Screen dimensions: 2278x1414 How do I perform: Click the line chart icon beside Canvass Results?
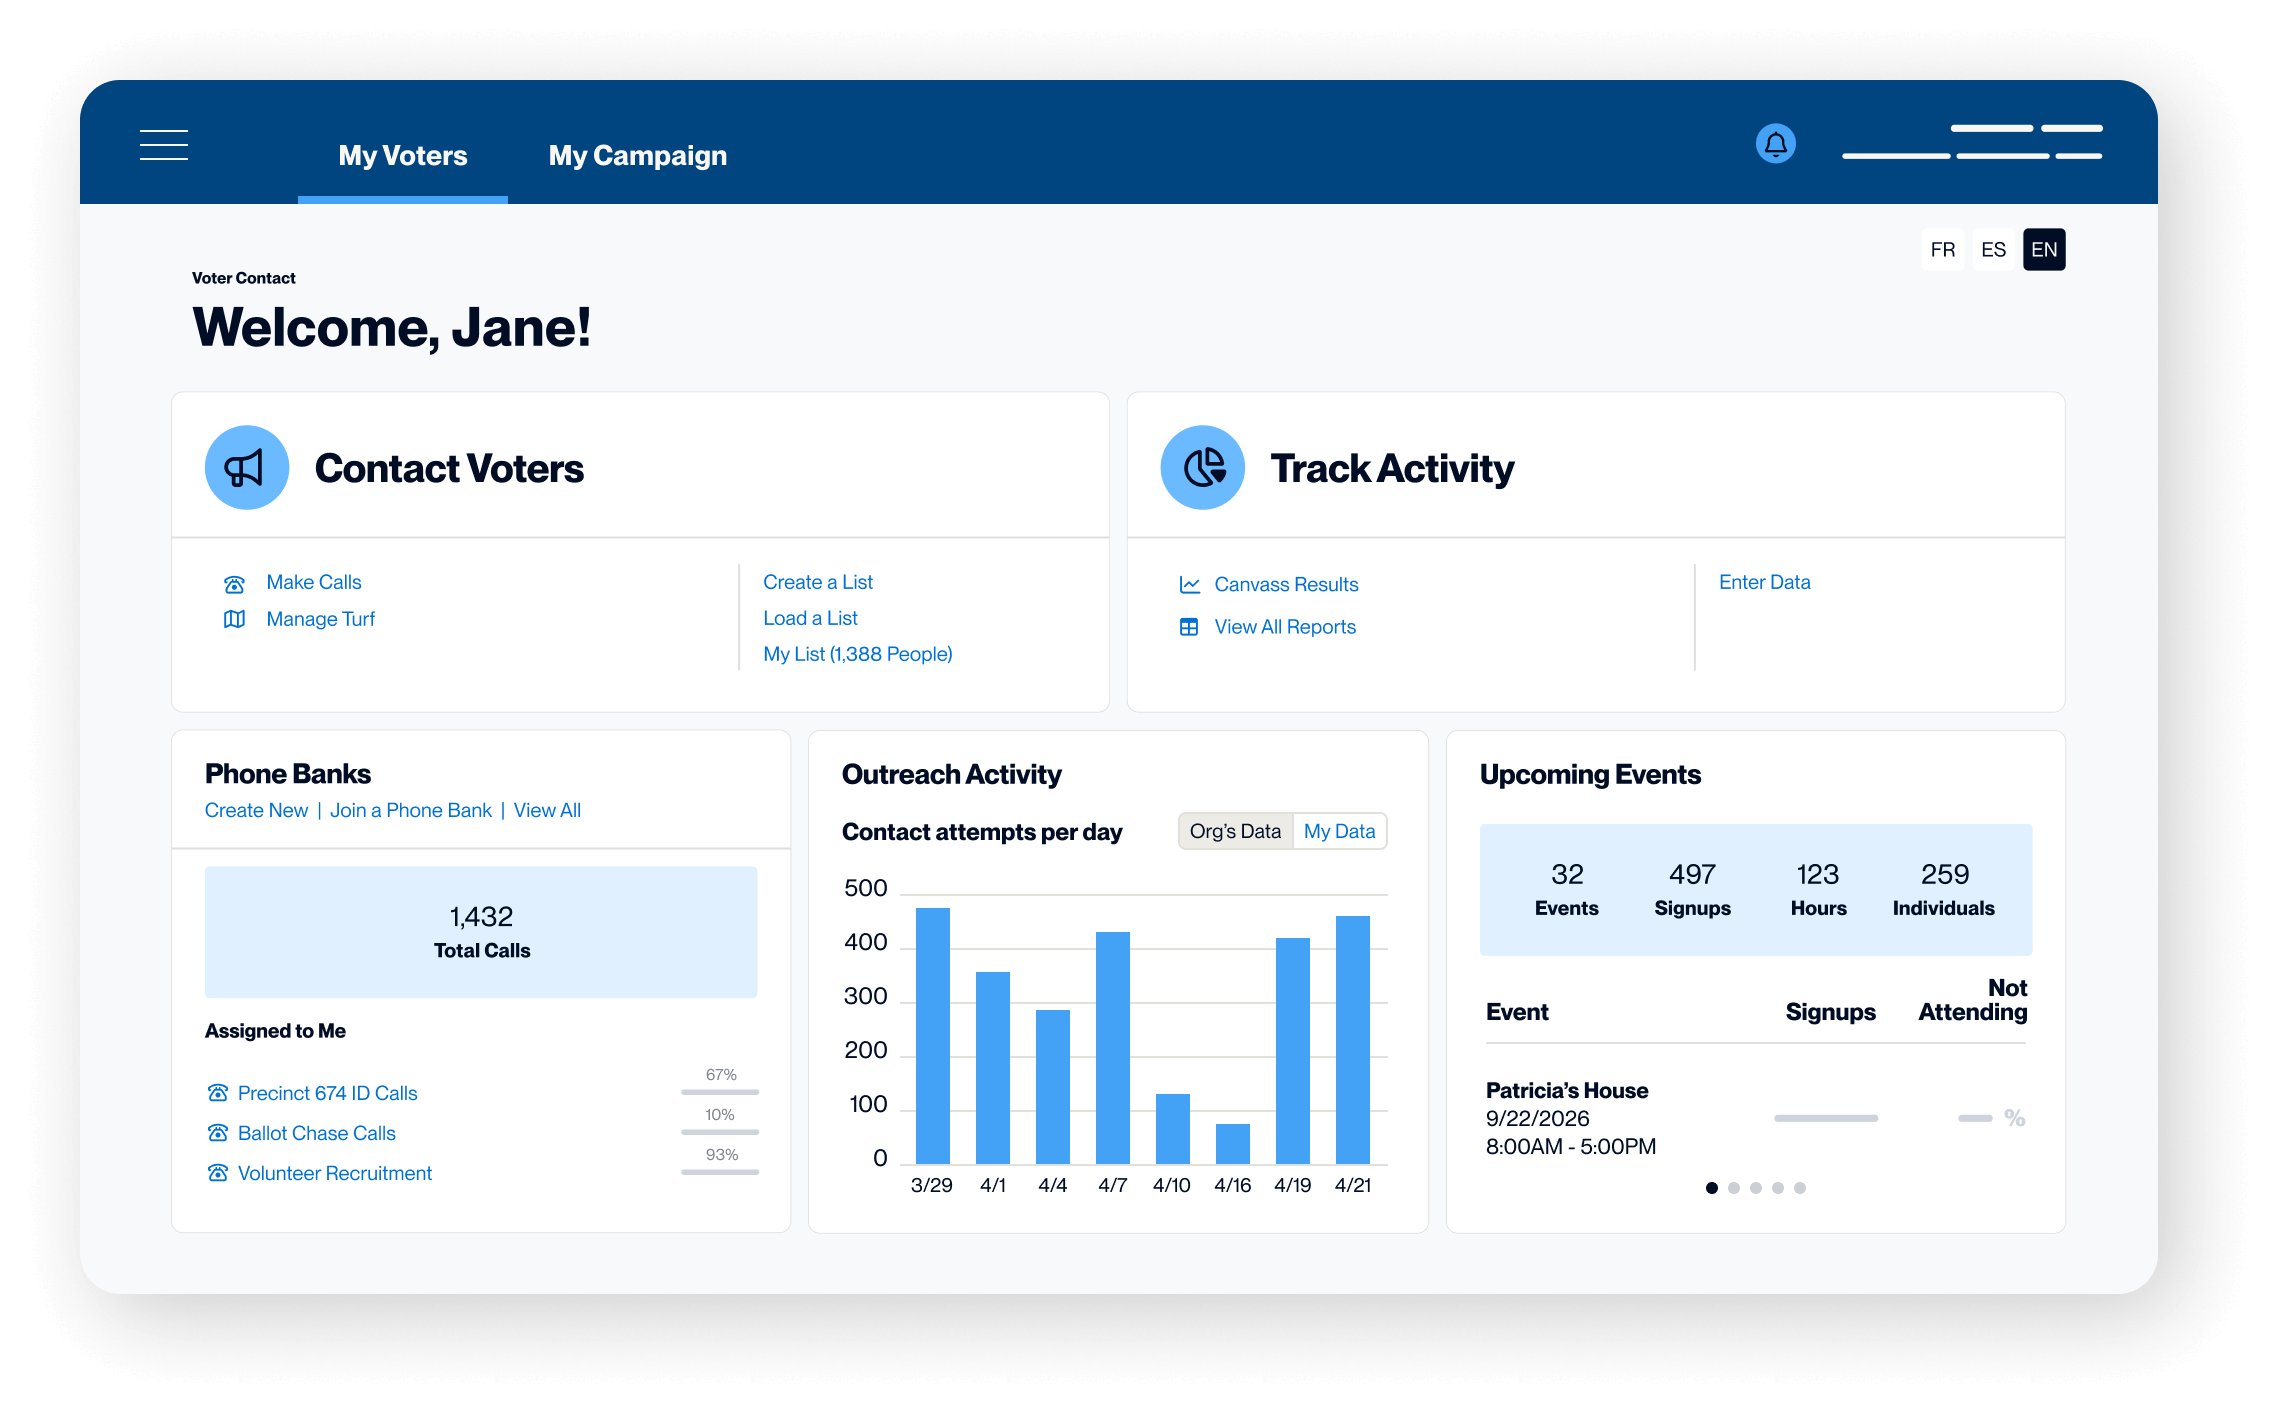coord(1189,585)
